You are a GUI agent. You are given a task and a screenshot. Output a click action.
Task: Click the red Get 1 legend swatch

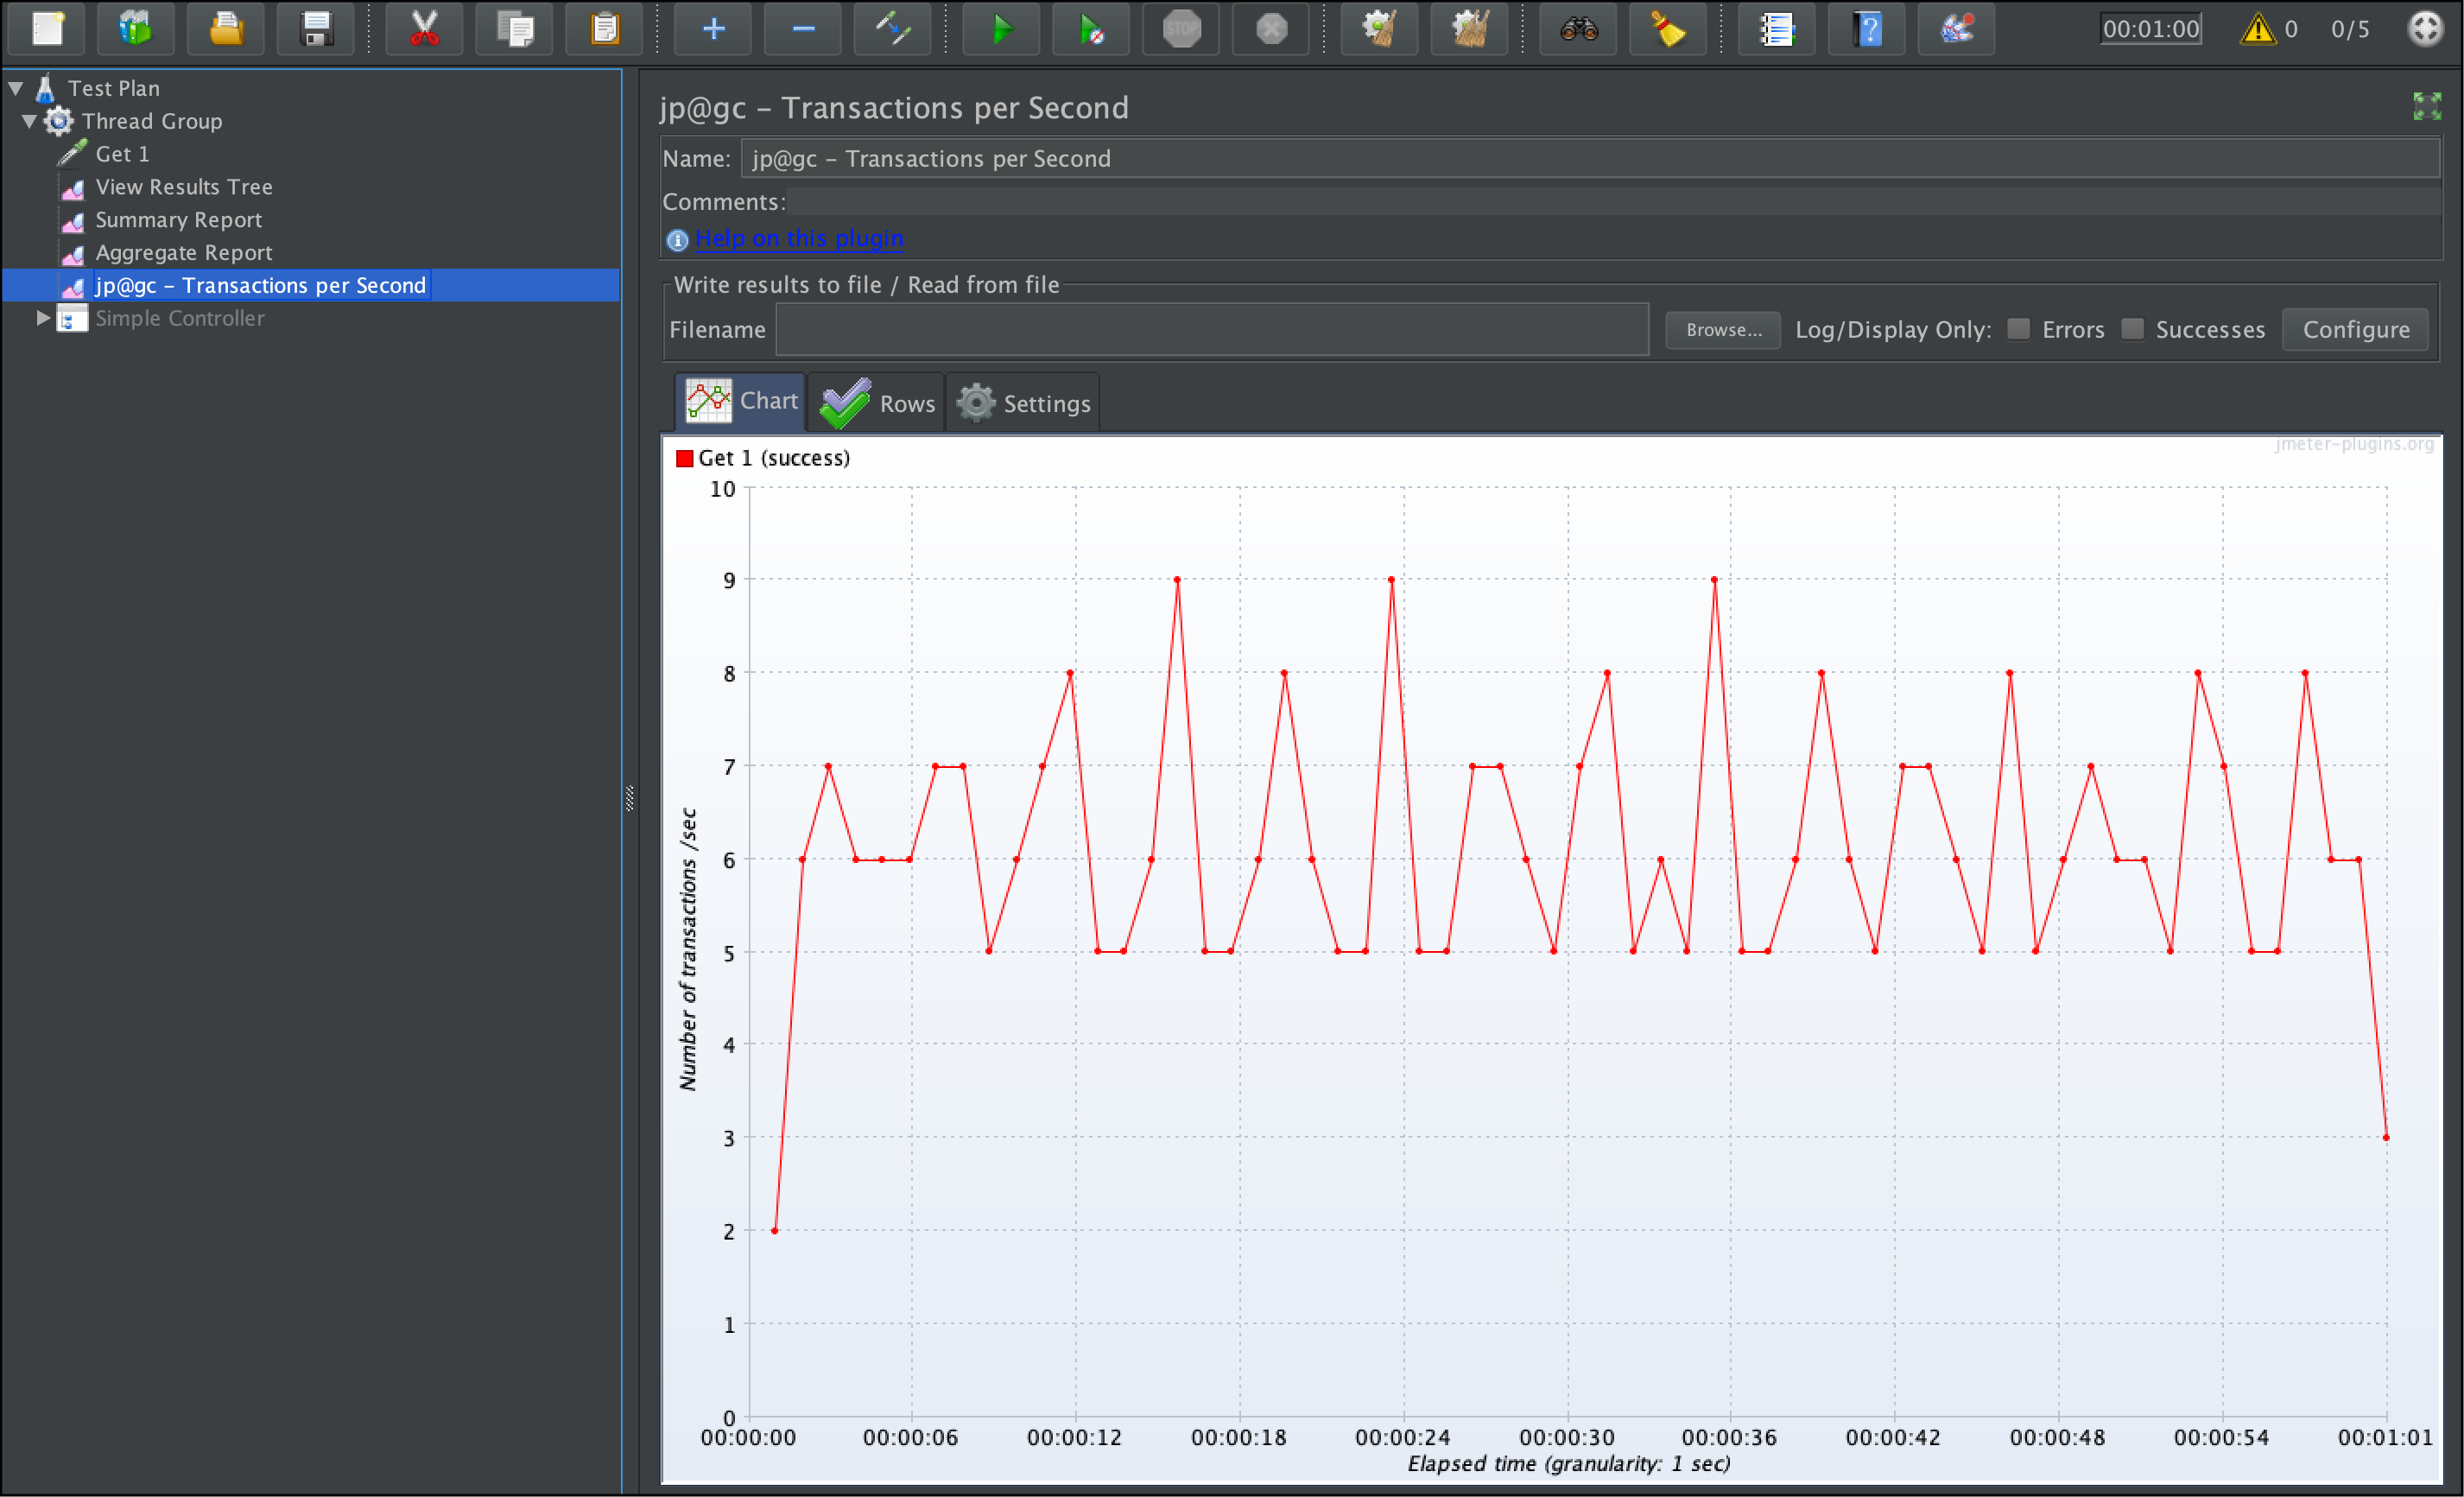(685, 458)
